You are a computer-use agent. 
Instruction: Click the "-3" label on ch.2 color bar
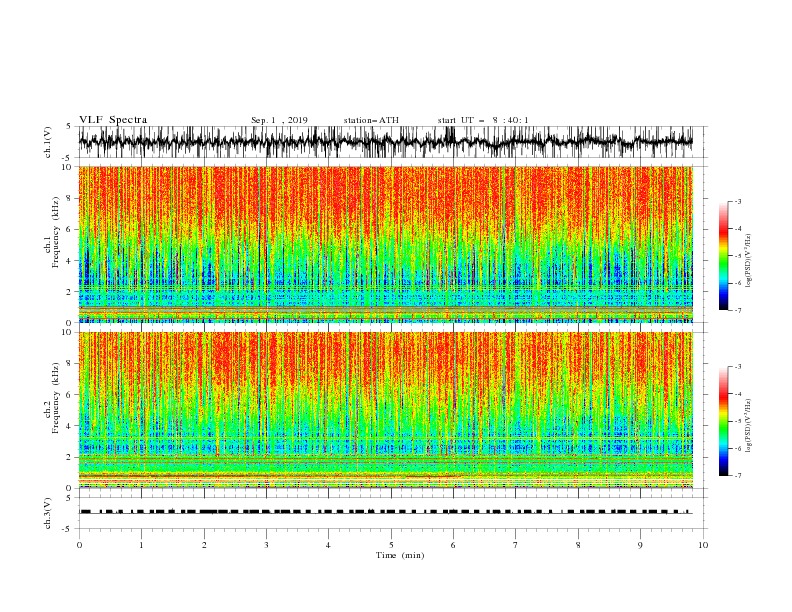737,367
